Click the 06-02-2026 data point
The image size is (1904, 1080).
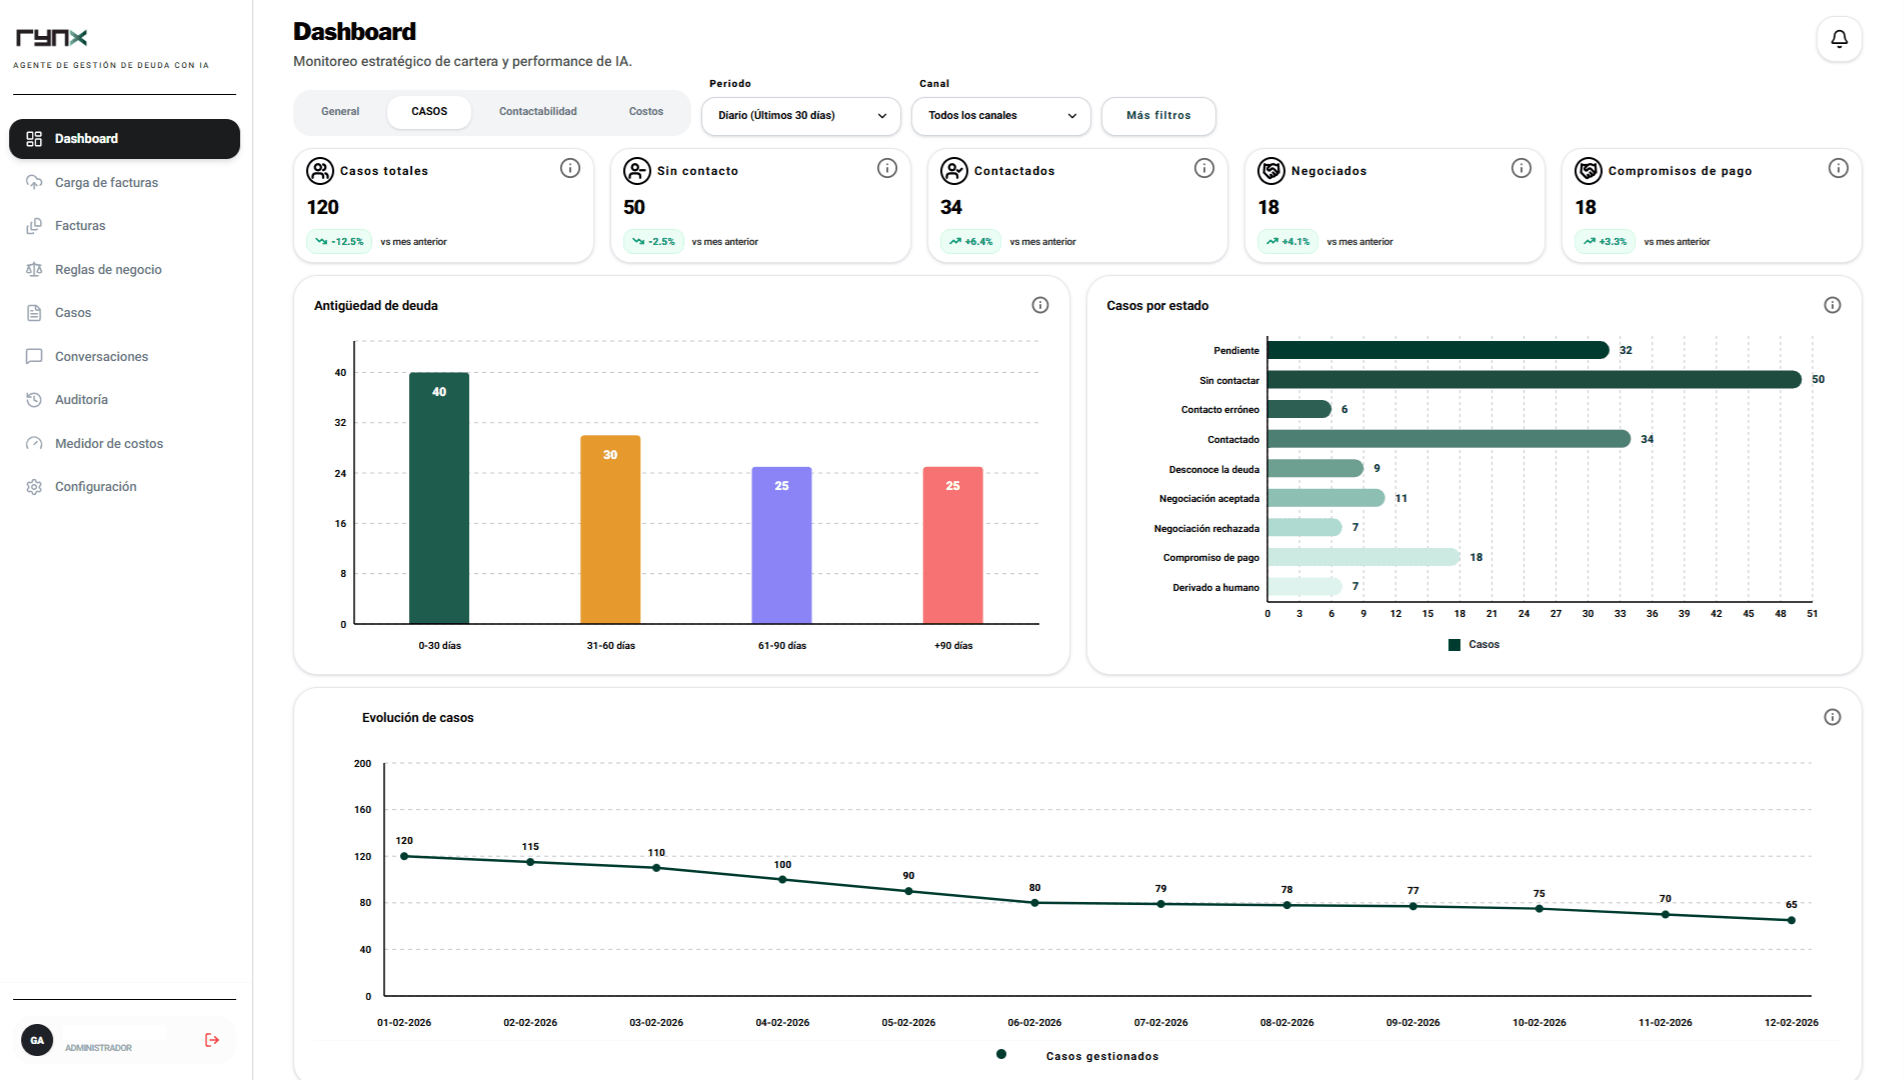[x=1035, y=903]
